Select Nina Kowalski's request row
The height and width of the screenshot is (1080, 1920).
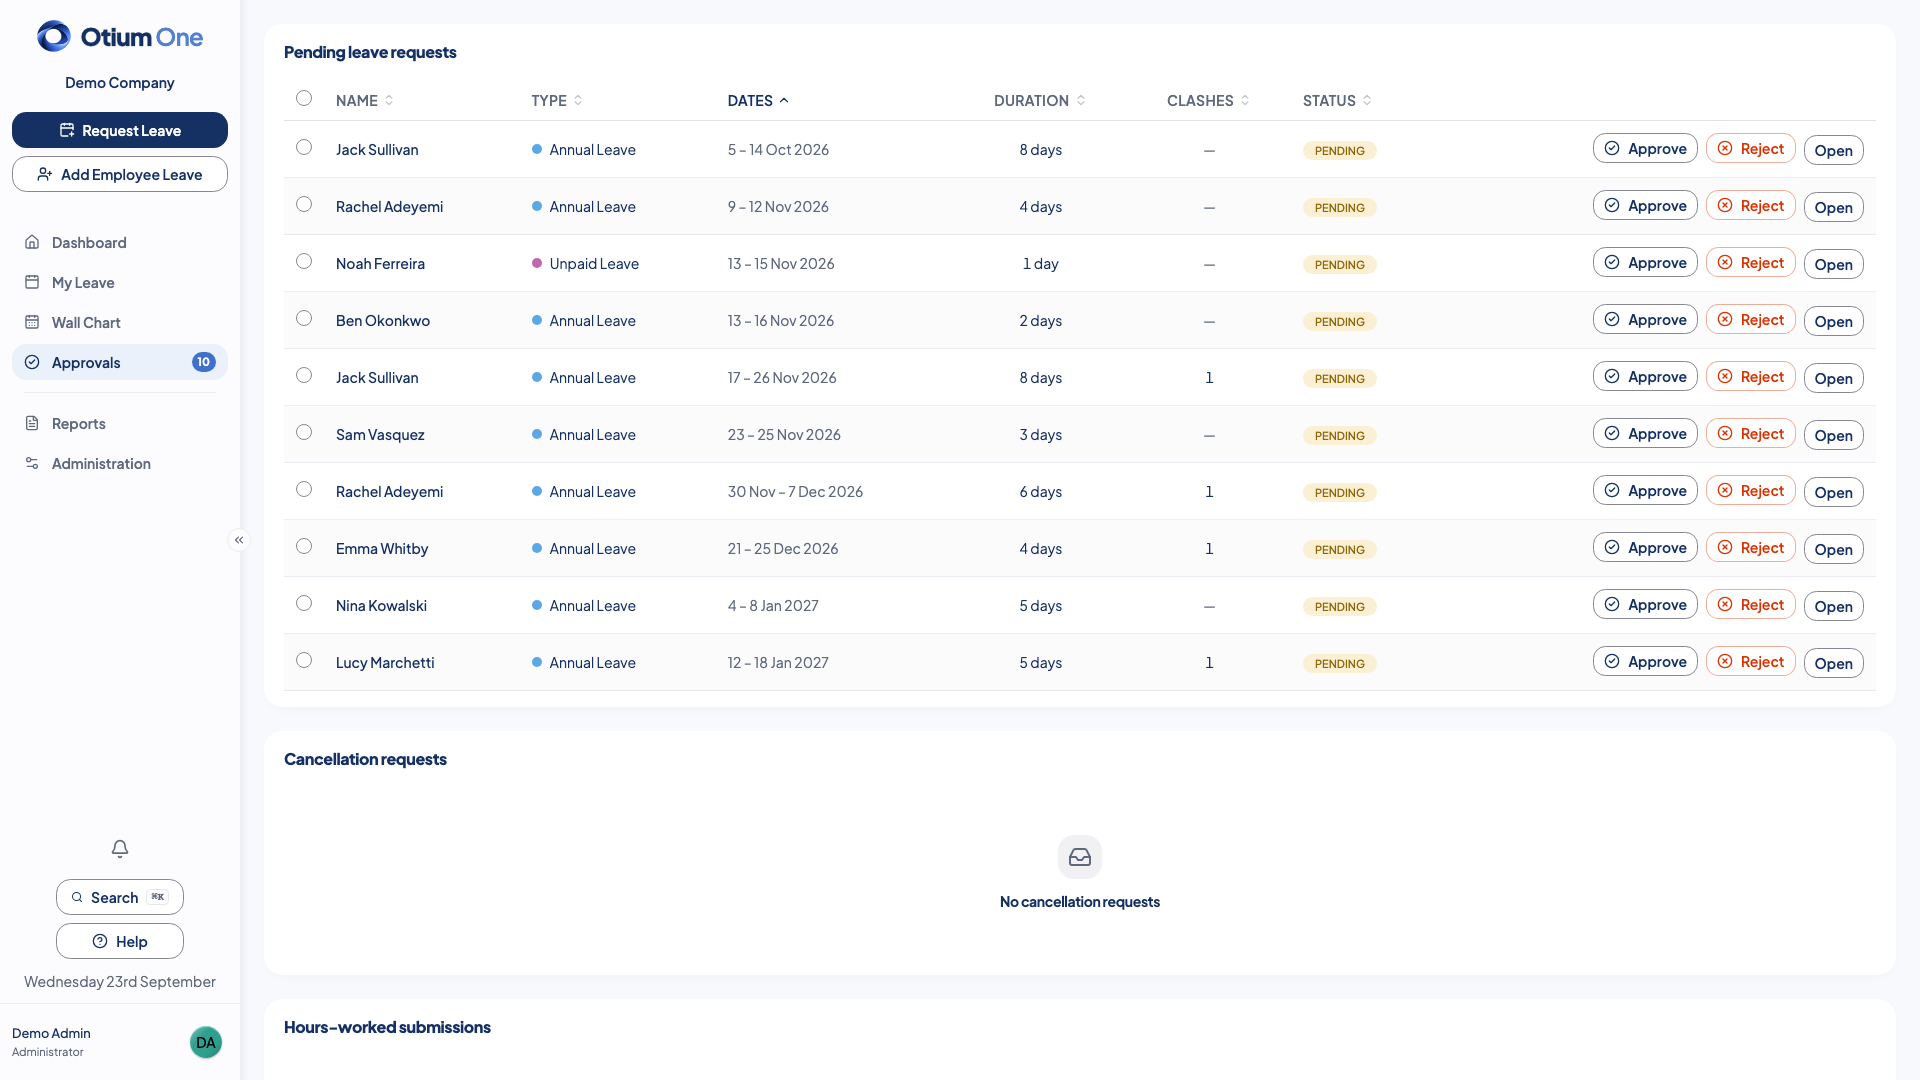(304, 603)
